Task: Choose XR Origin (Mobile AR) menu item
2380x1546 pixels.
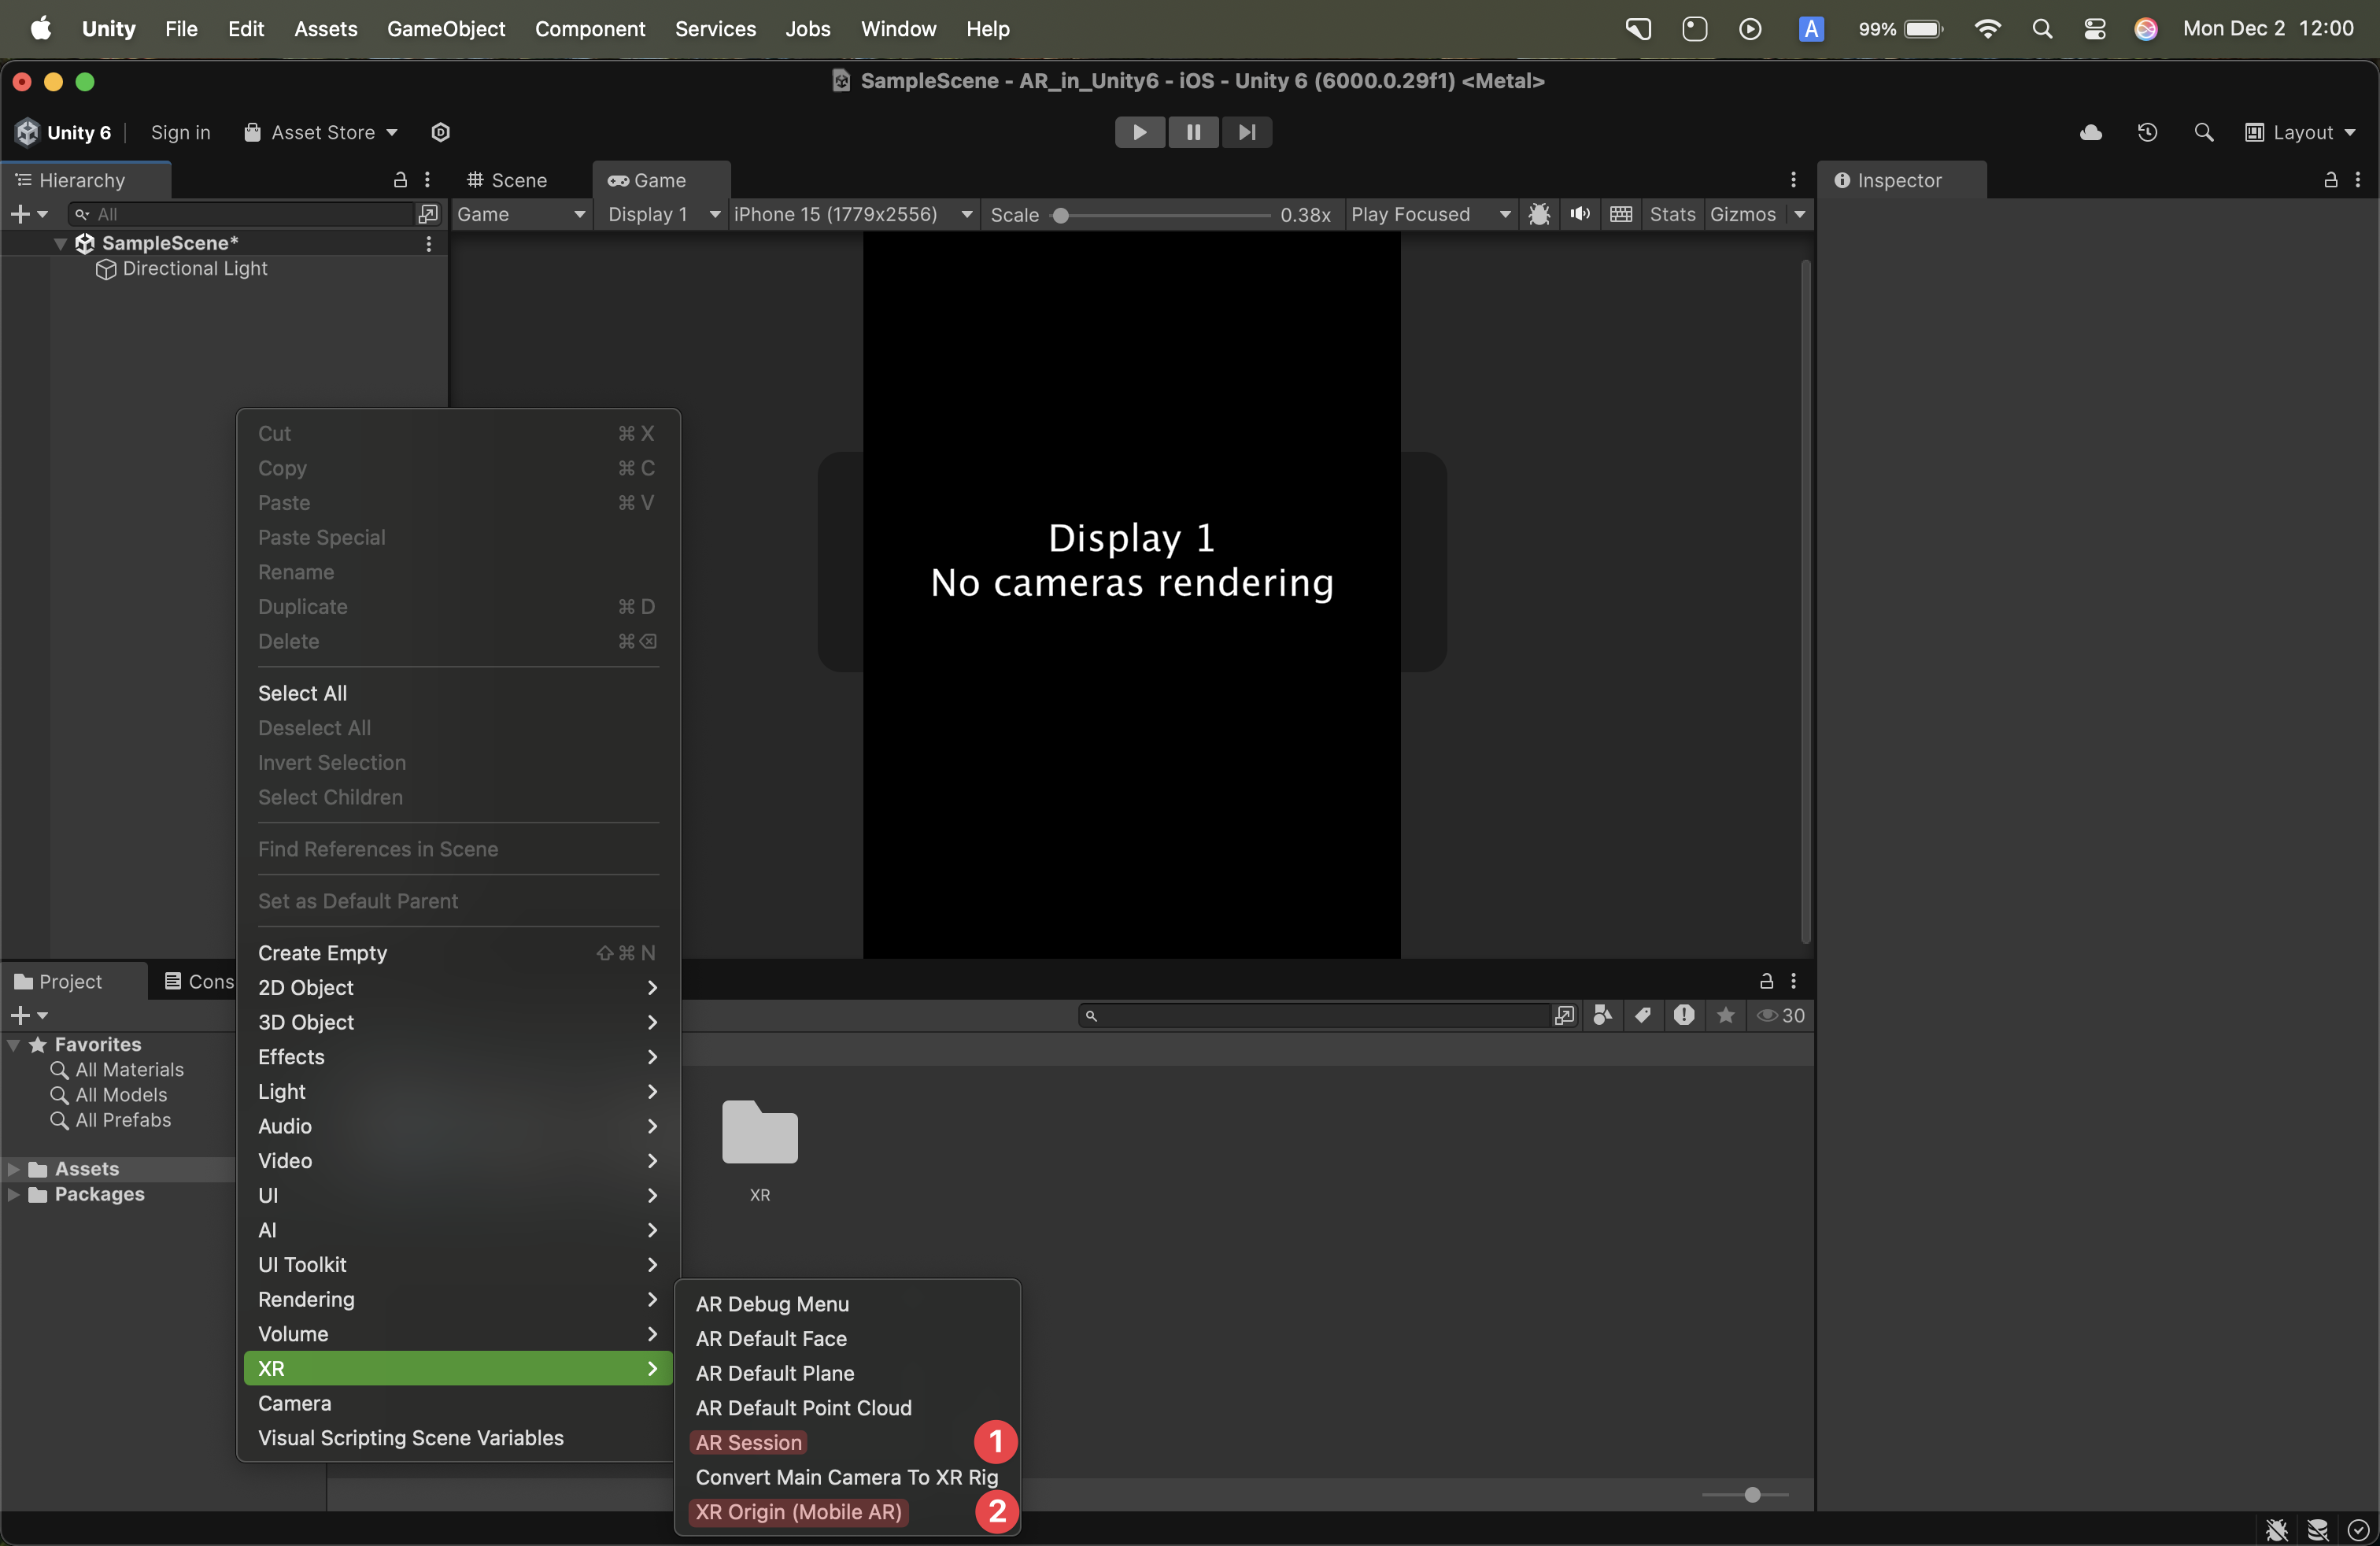Action: 798,1511
